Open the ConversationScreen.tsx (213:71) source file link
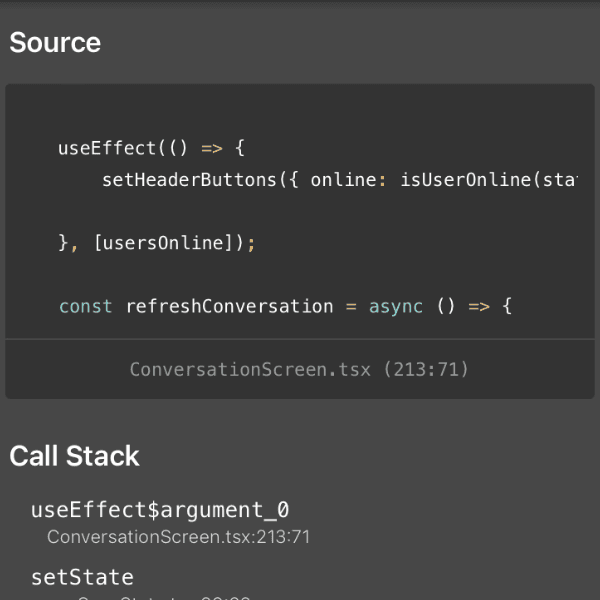The height and width of the screenshot is (600, 600). [299, 369]
